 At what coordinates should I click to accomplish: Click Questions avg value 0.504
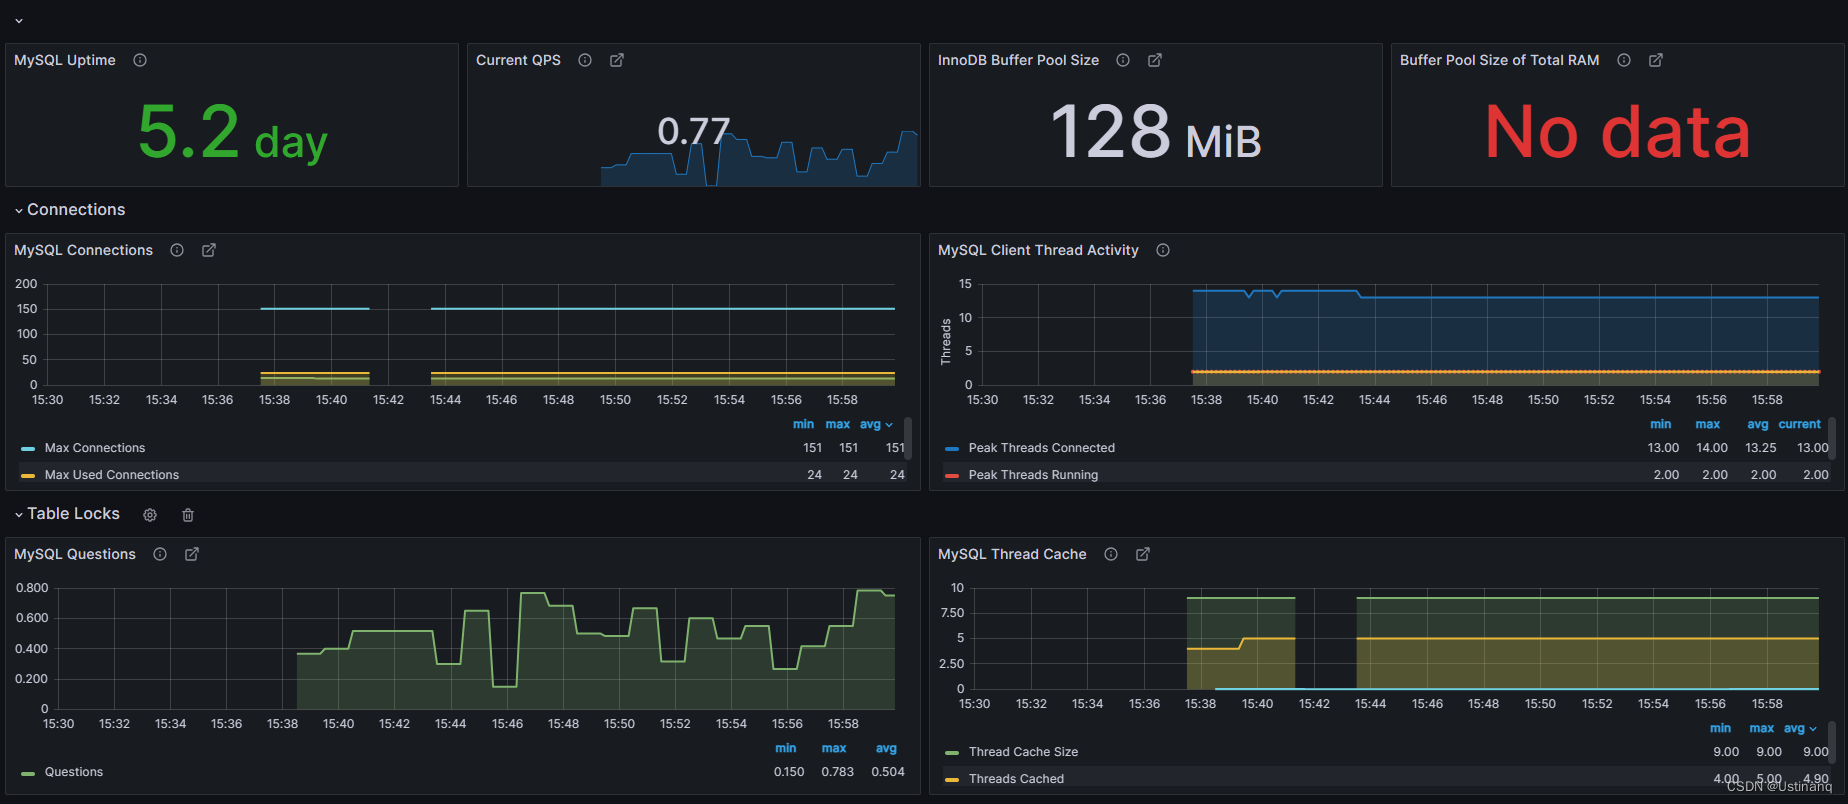(888, 772)
